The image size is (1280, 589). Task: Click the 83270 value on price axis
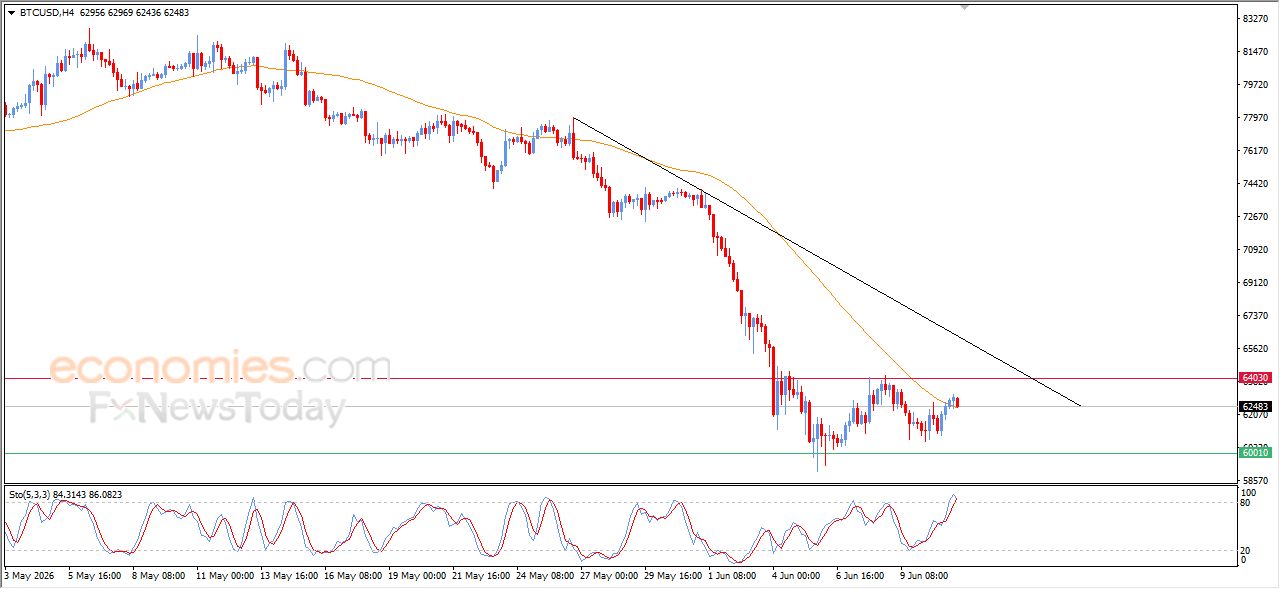(x=1255, y=18)
